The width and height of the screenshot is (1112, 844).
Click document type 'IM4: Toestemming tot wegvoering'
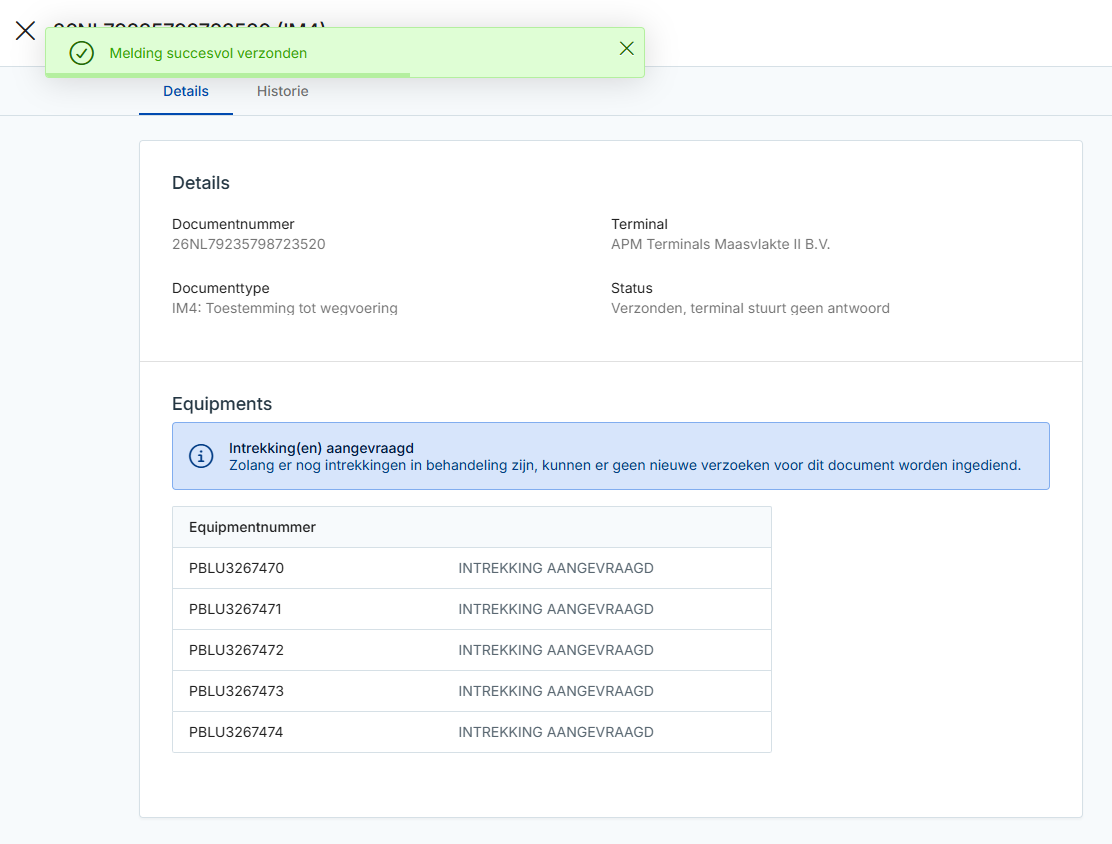pos(284,308)
